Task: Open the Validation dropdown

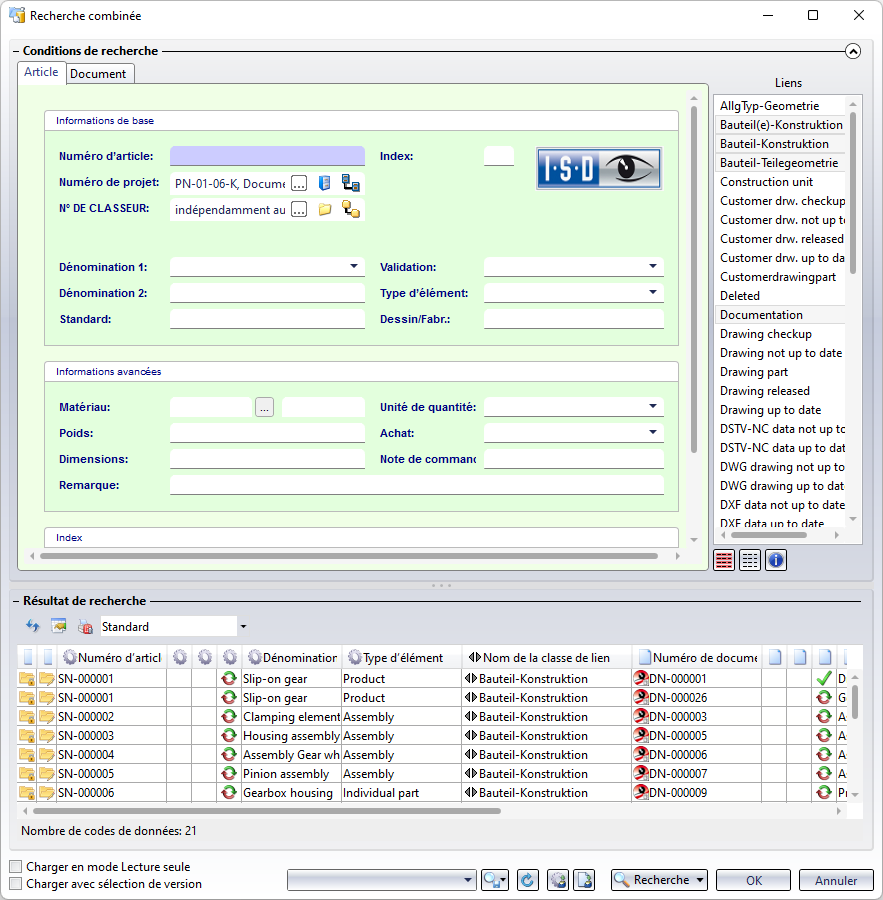Action: pos(653,267)
